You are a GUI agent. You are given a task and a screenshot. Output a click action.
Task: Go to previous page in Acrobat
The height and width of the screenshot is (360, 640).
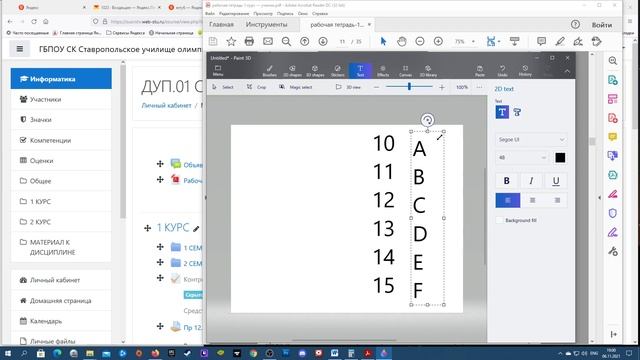click(x=304, y=41)
